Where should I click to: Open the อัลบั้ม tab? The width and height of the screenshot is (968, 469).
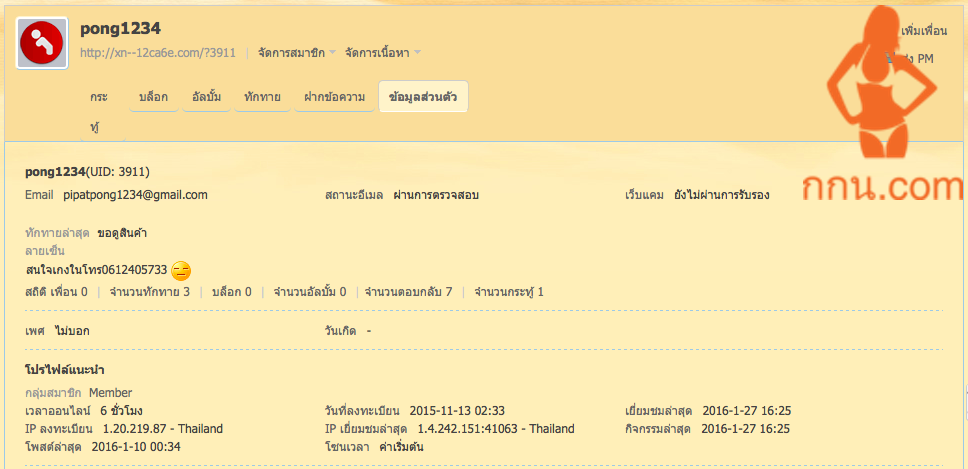tap(207, 96)
